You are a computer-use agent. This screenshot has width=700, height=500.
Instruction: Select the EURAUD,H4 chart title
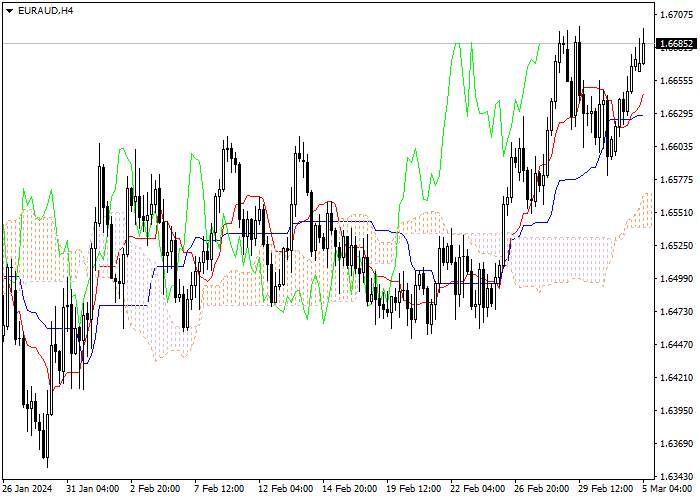pos(45,11)
